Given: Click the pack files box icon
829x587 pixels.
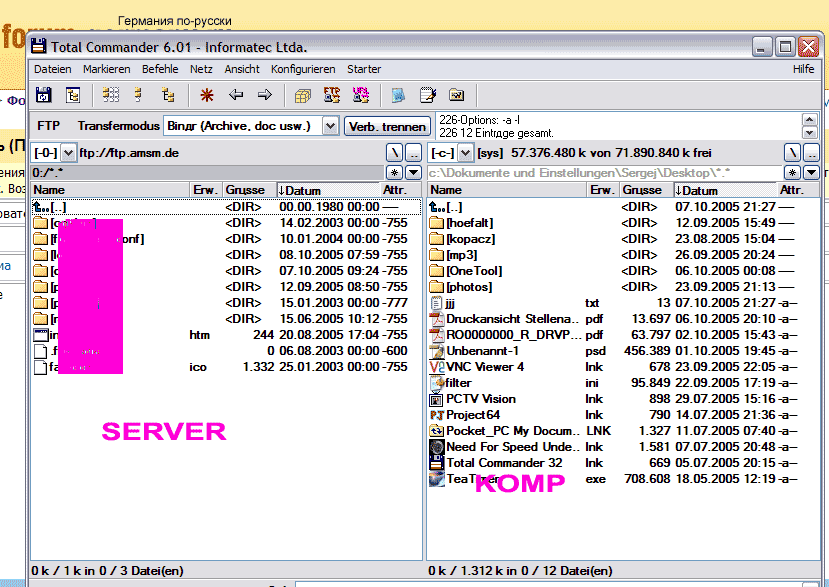Looking at the screenshot, I should pos(303,95).
